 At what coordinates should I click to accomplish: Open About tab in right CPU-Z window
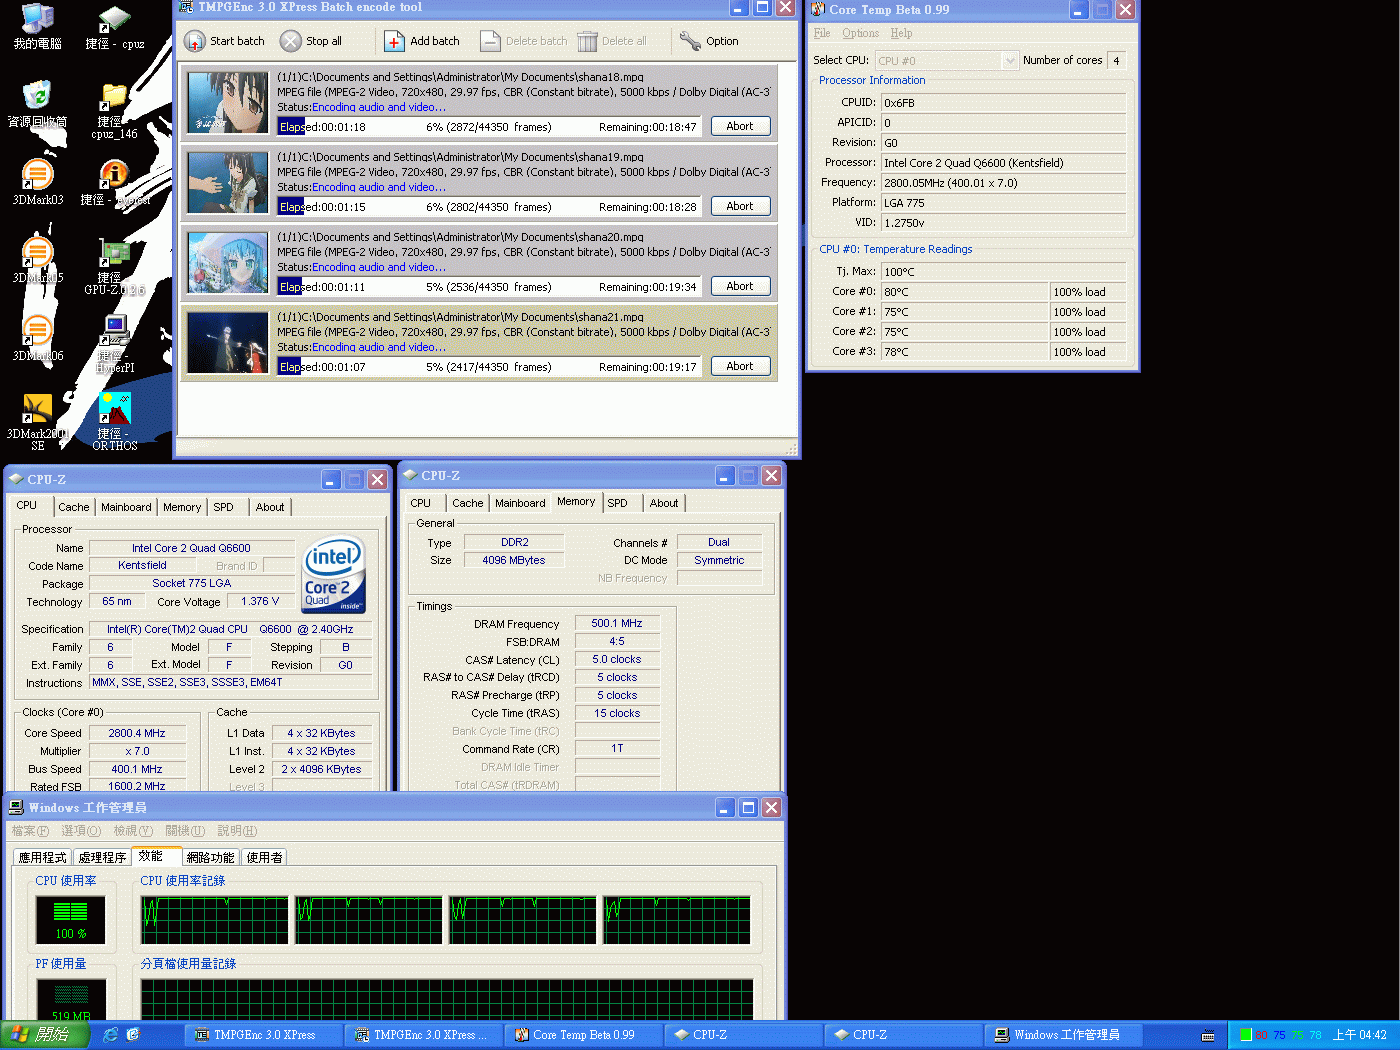click(x=663, y=503)
